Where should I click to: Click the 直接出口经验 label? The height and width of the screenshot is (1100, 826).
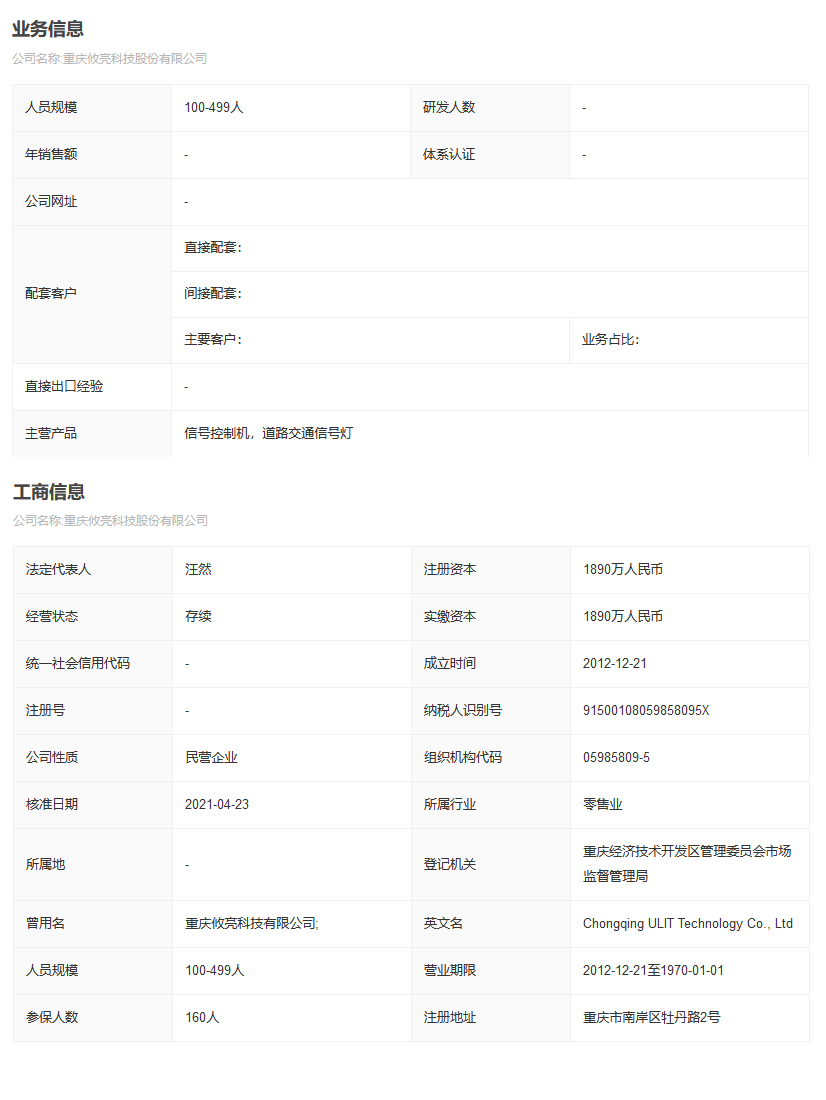(x=64, y=387)
